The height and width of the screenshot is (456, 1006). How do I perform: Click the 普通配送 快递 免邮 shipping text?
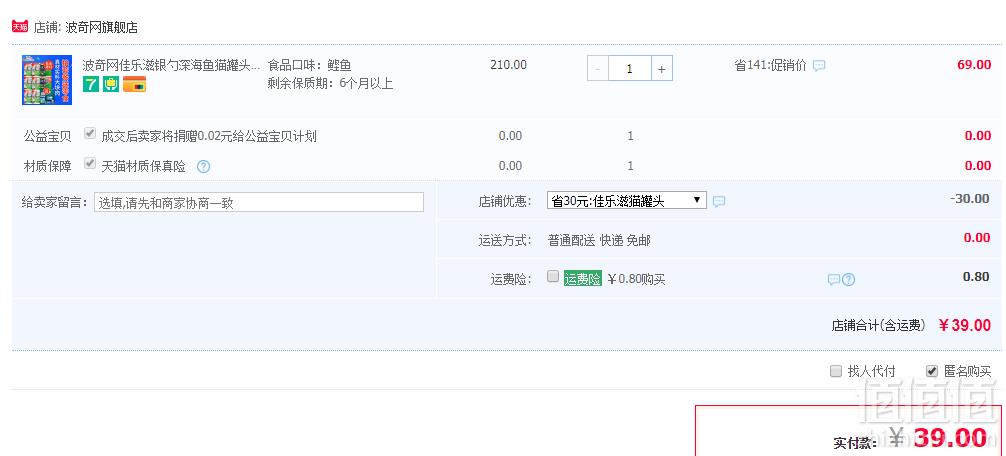coord(599,241)
